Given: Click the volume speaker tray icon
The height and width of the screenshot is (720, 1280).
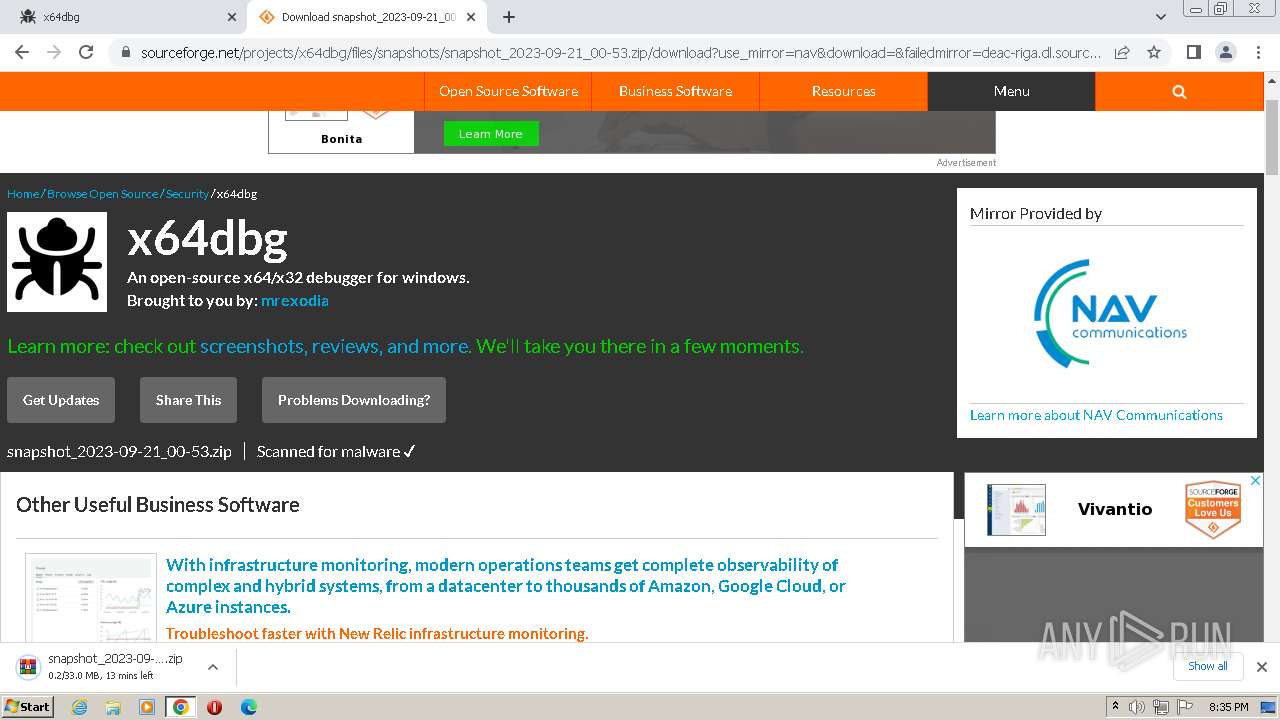Looking at the screenshot, I should click(1137, 707).
